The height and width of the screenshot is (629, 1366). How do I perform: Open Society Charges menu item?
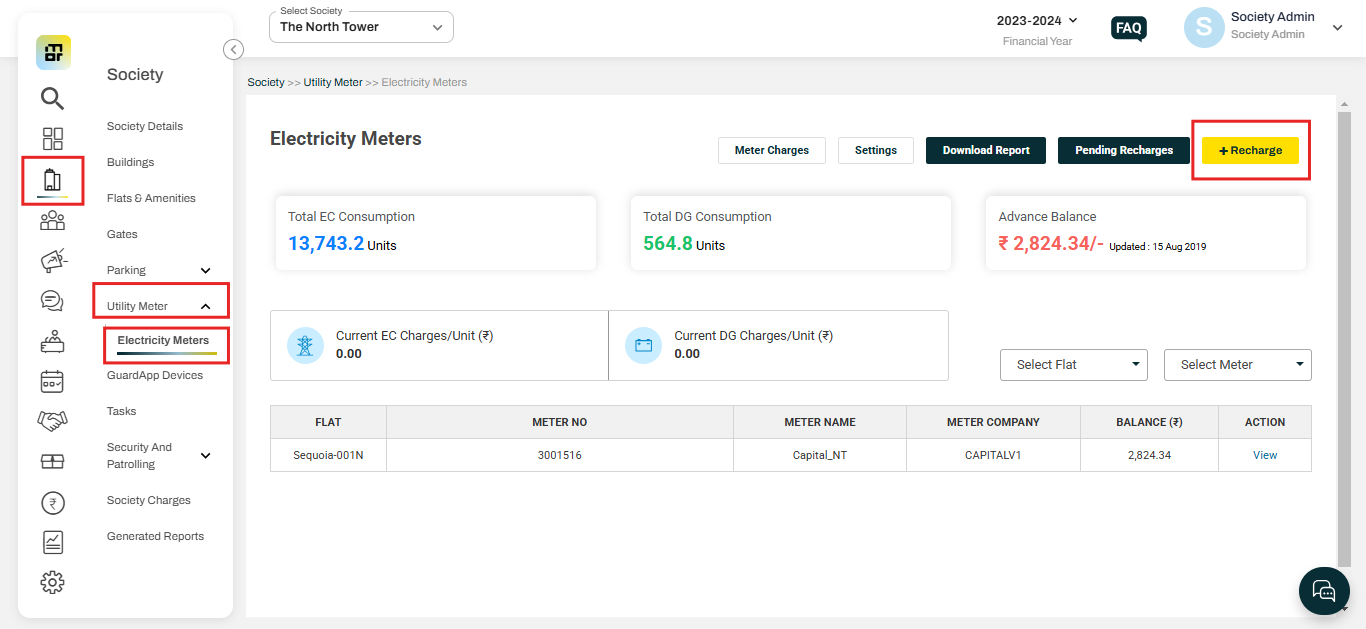click(149, 500)
